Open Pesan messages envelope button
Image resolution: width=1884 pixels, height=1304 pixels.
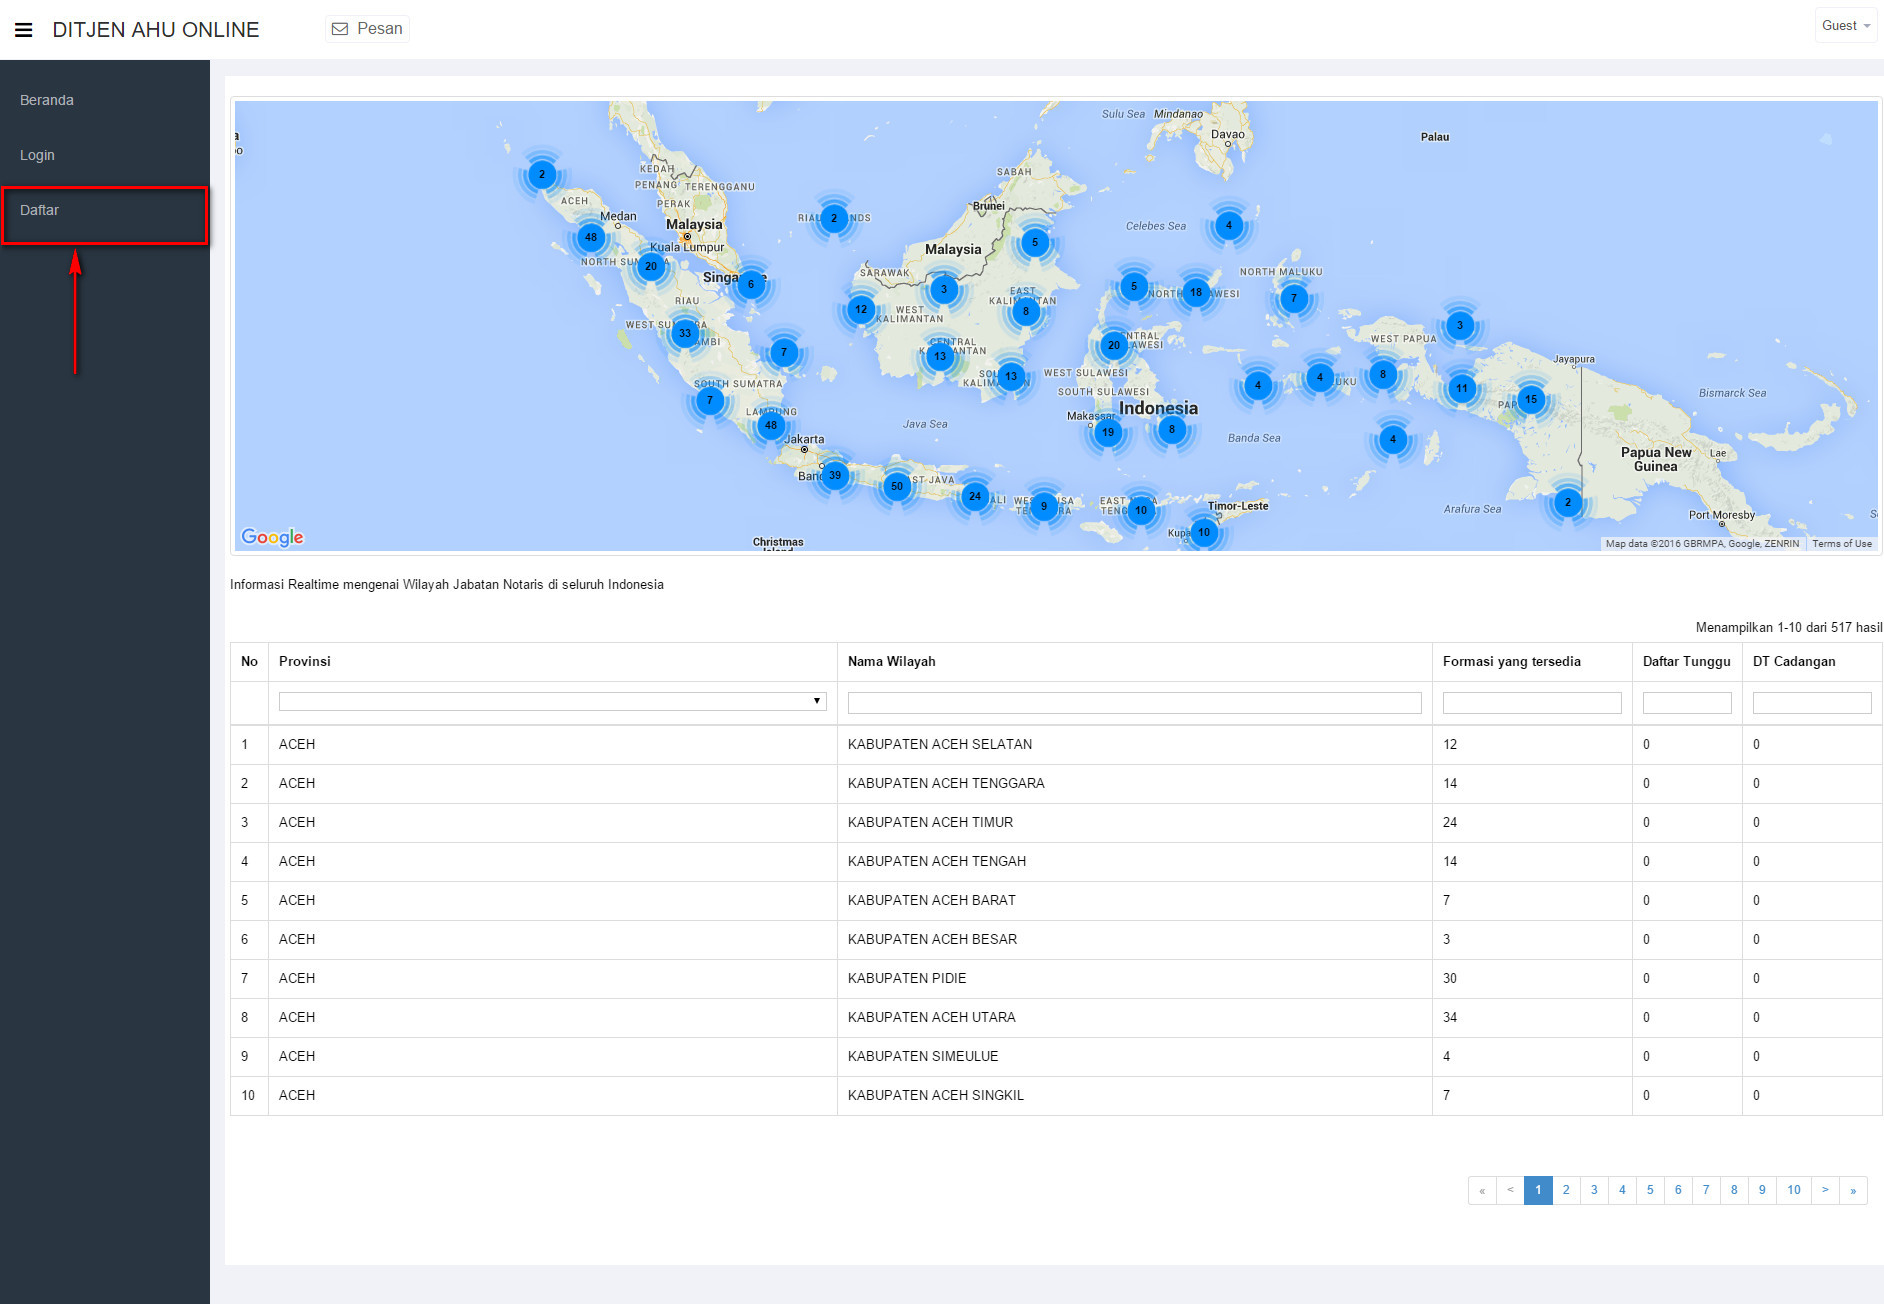[x=367, y=29]
